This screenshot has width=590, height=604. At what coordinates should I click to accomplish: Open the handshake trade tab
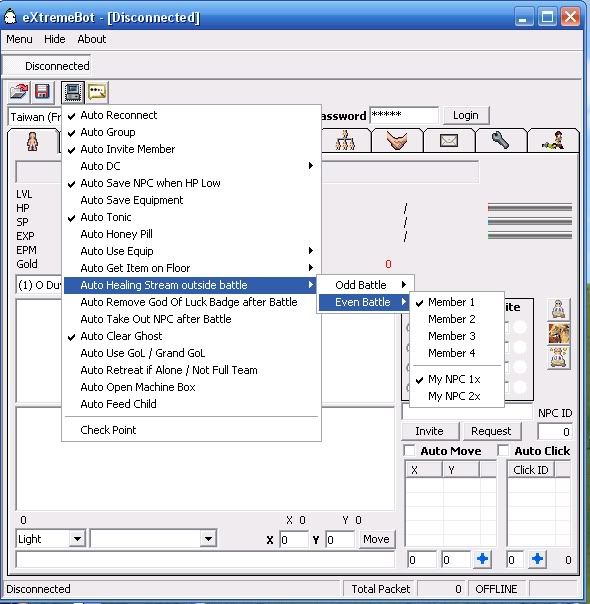(x=397, y=141)
